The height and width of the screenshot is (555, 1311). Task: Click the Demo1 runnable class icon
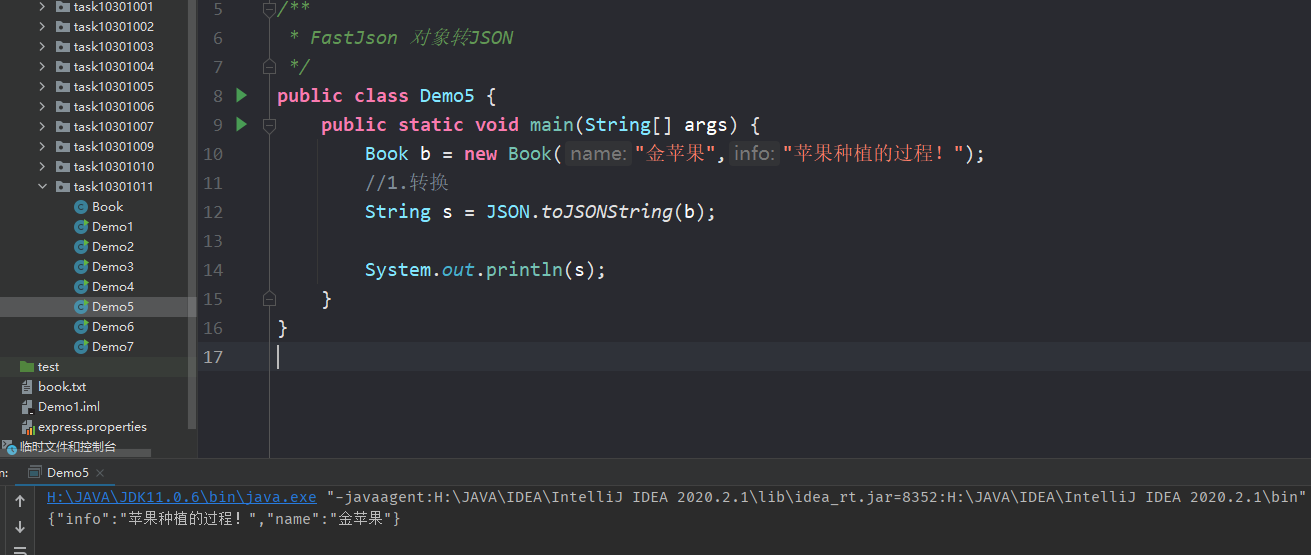click(82, 227)
